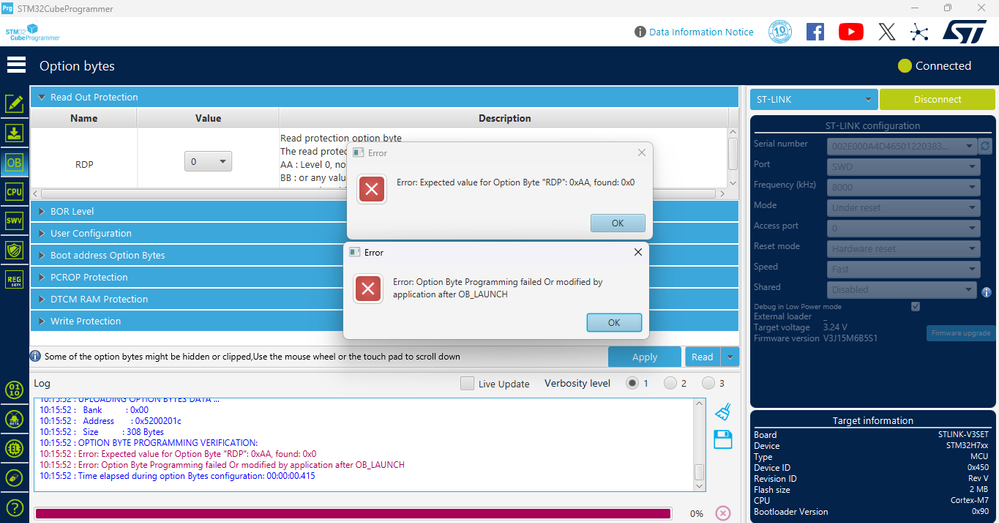Open ST Facebook page icon
999x523 pixels.
tap(815, 32)
